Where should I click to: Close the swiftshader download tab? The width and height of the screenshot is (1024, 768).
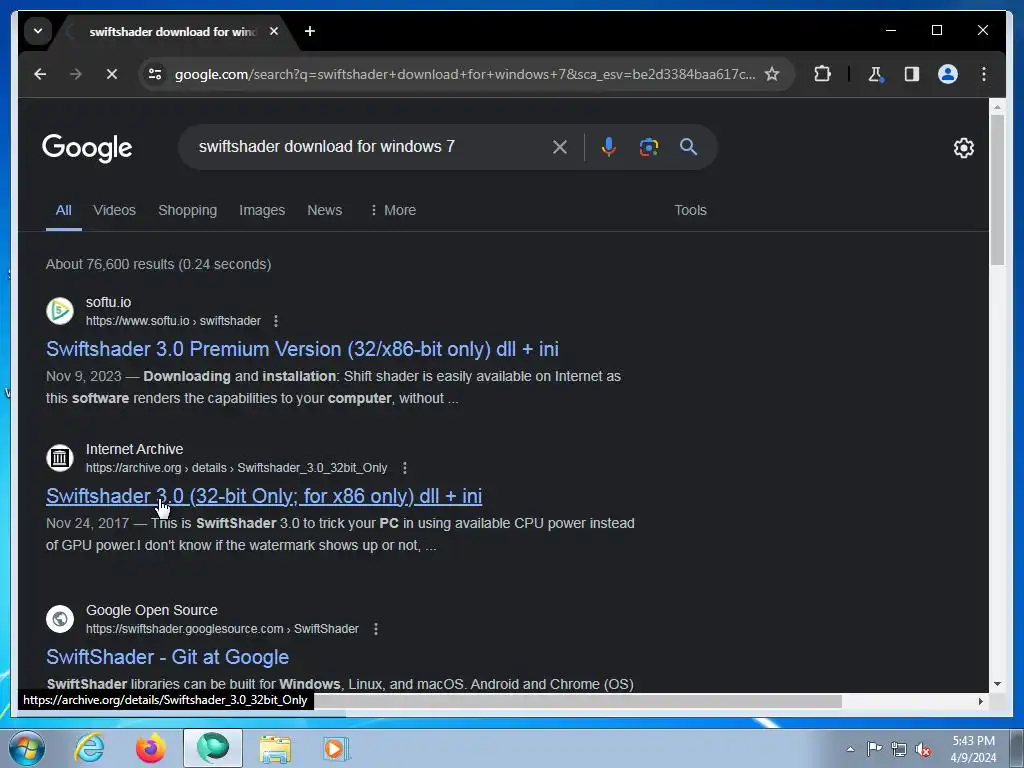[x=274, y=31]
